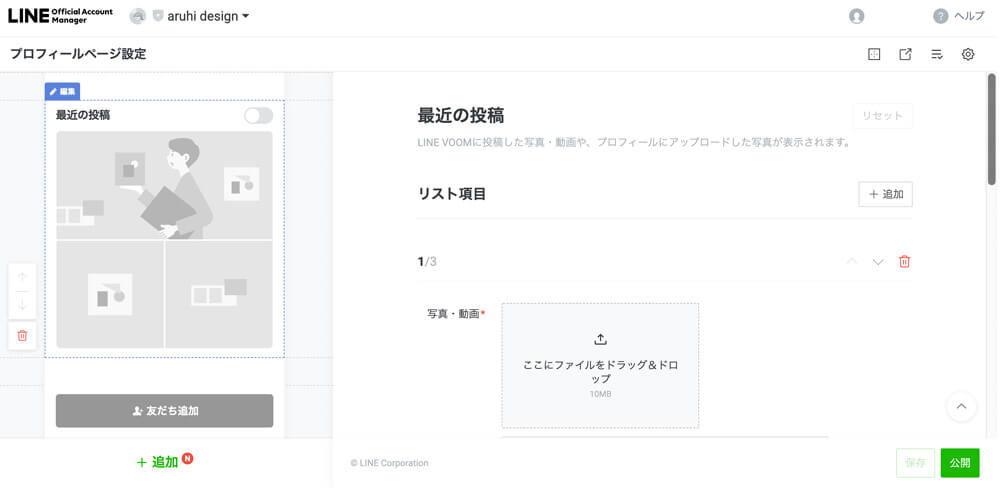Viewport: 1000px width, 493px height.
Task: Delete list item 1/3 with trash icon
Action: pyautogui.click(x=905, y=262)
